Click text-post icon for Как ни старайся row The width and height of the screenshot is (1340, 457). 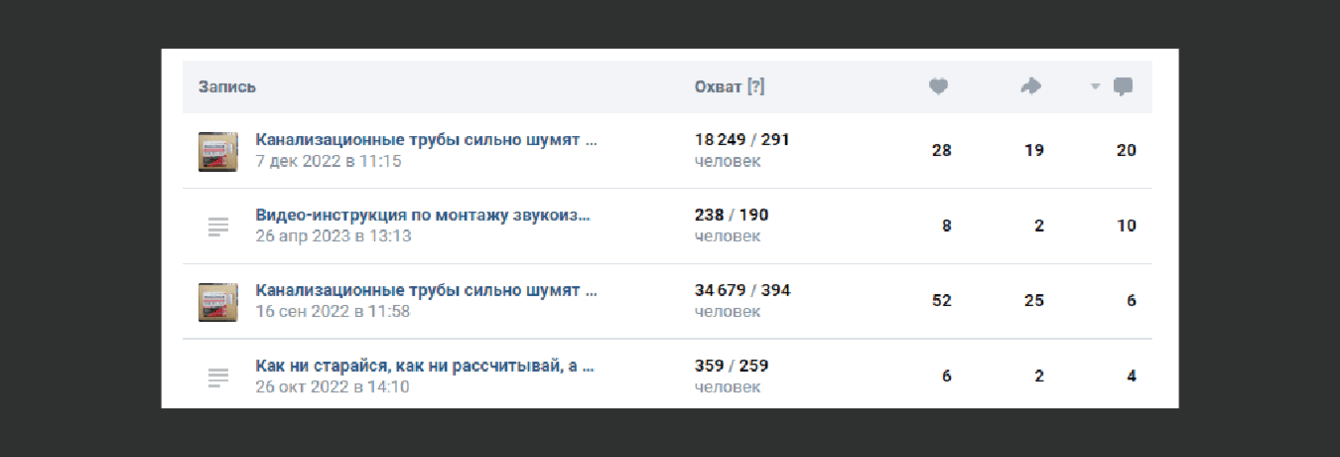[x=218, y=377]
